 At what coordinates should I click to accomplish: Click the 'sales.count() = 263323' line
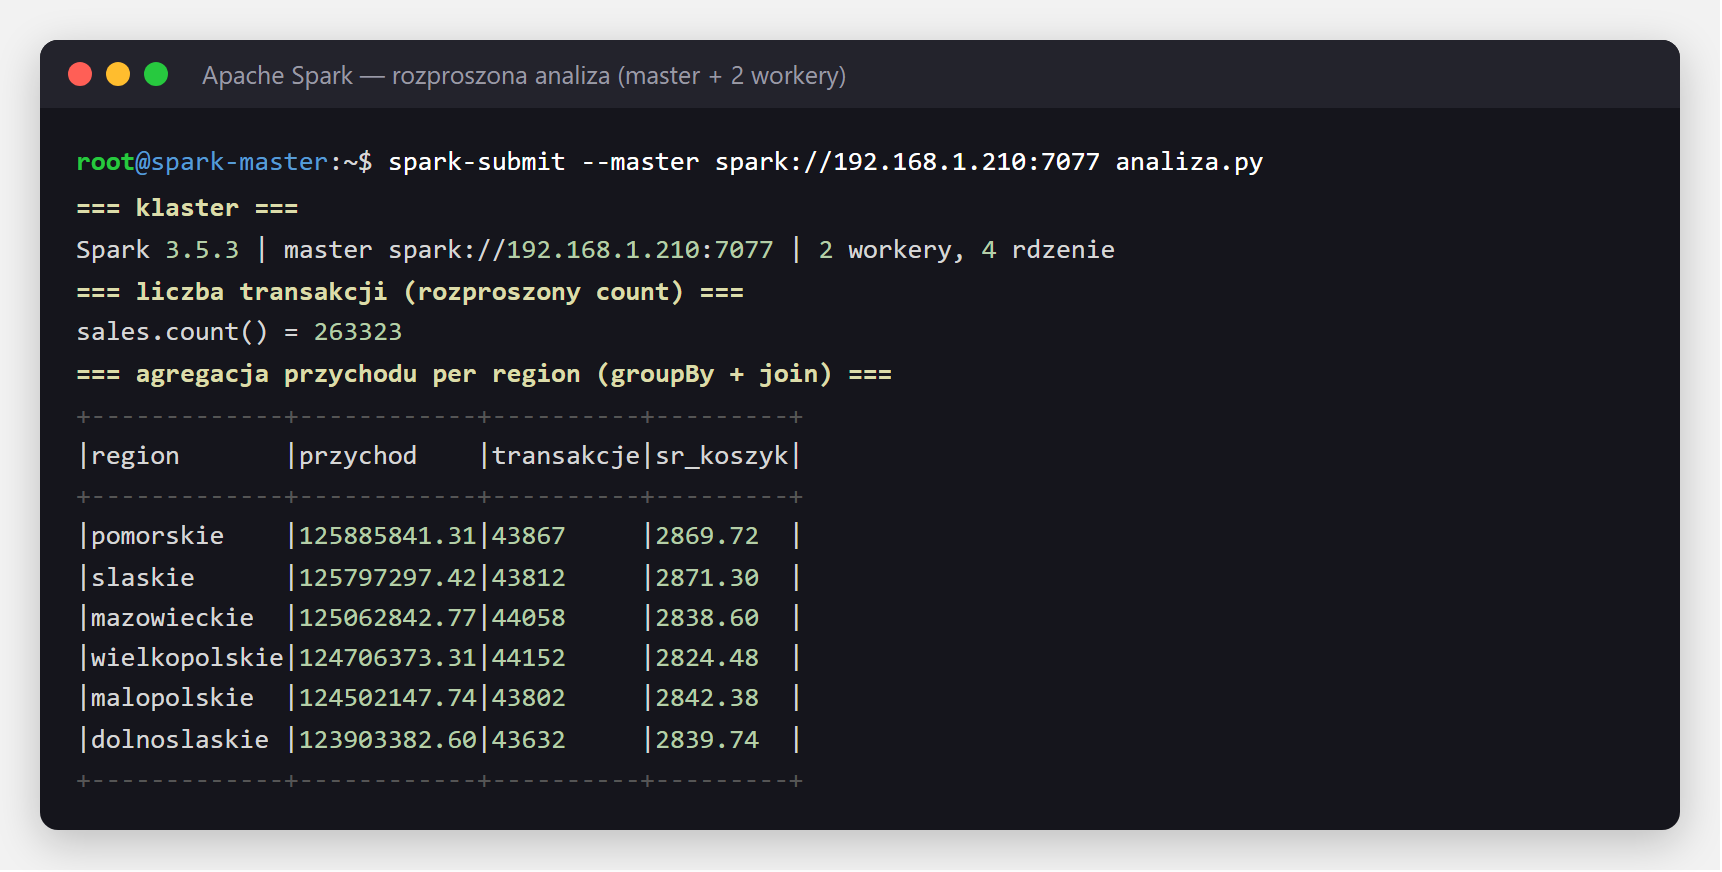(239, 332)
